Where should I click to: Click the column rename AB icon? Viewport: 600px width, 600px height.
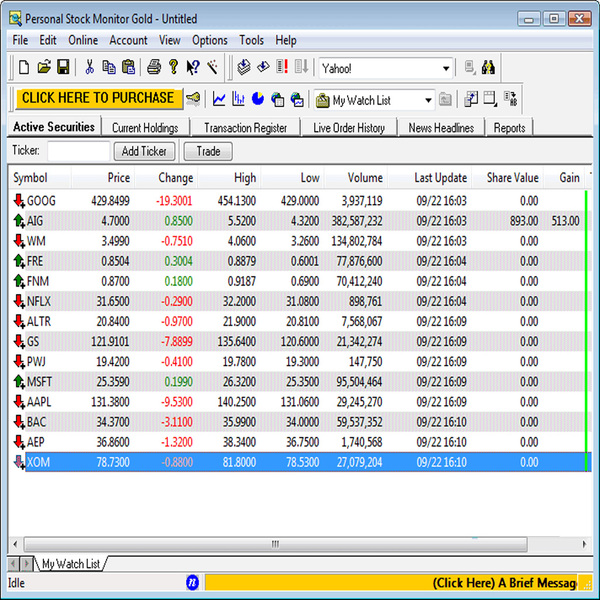[x=510, y=99]
